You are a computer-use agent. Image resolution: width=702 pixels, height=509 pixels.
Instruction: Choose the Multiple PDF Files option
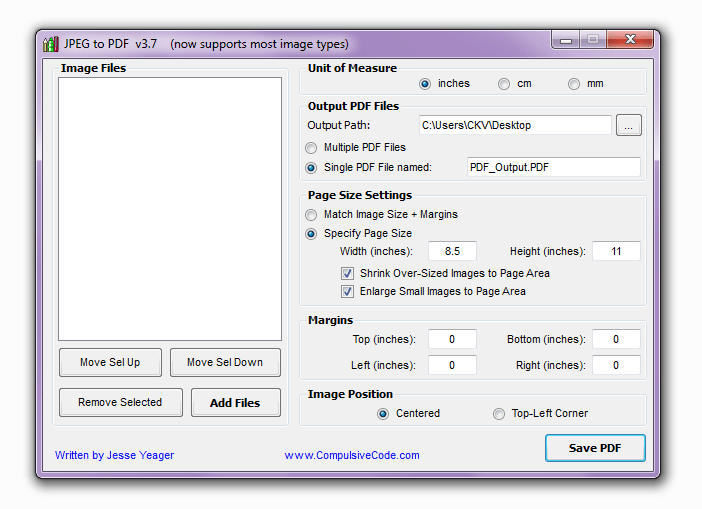(x=311, y=148)
